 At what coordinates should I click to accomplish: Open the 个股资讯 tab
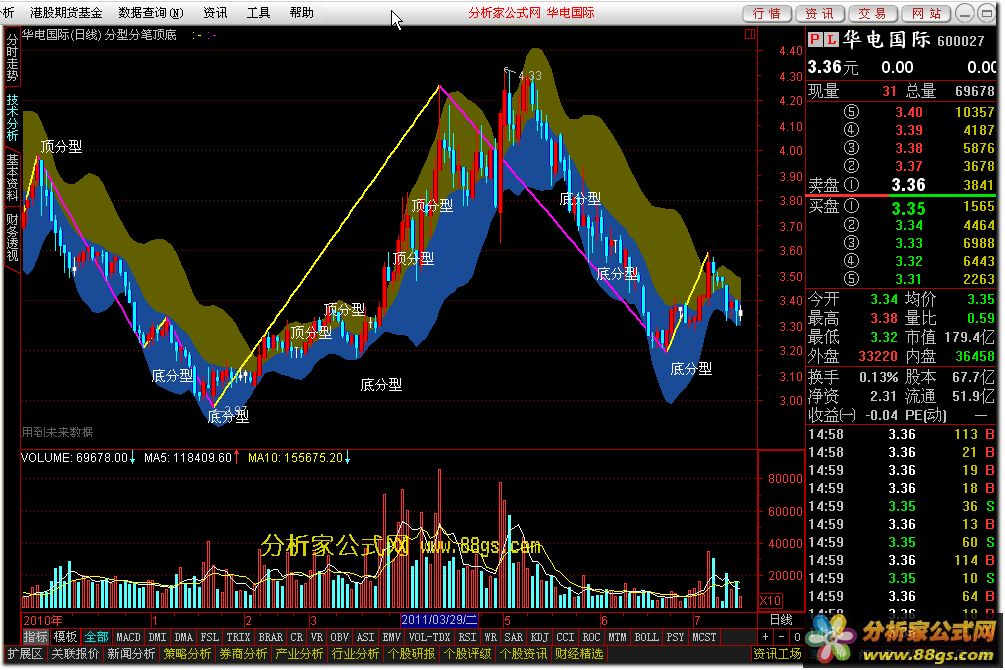524,653
